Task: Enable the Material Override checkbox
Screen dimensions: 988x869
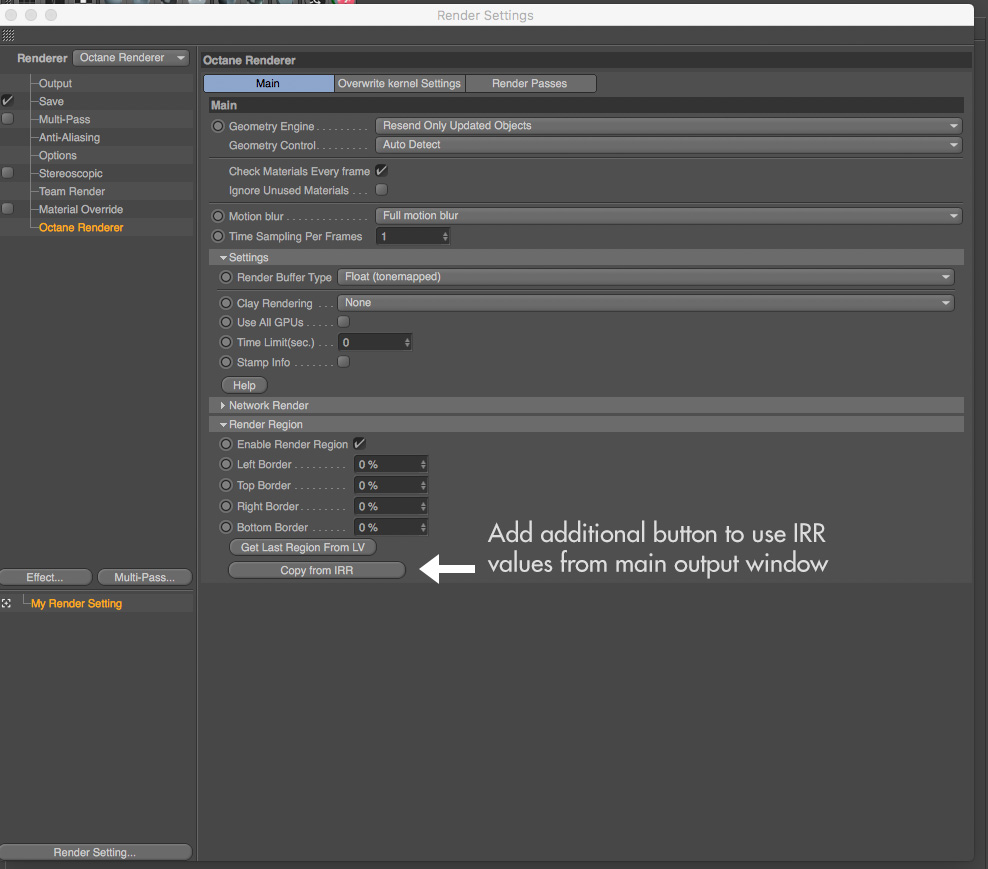Action: tap(8, 209)
